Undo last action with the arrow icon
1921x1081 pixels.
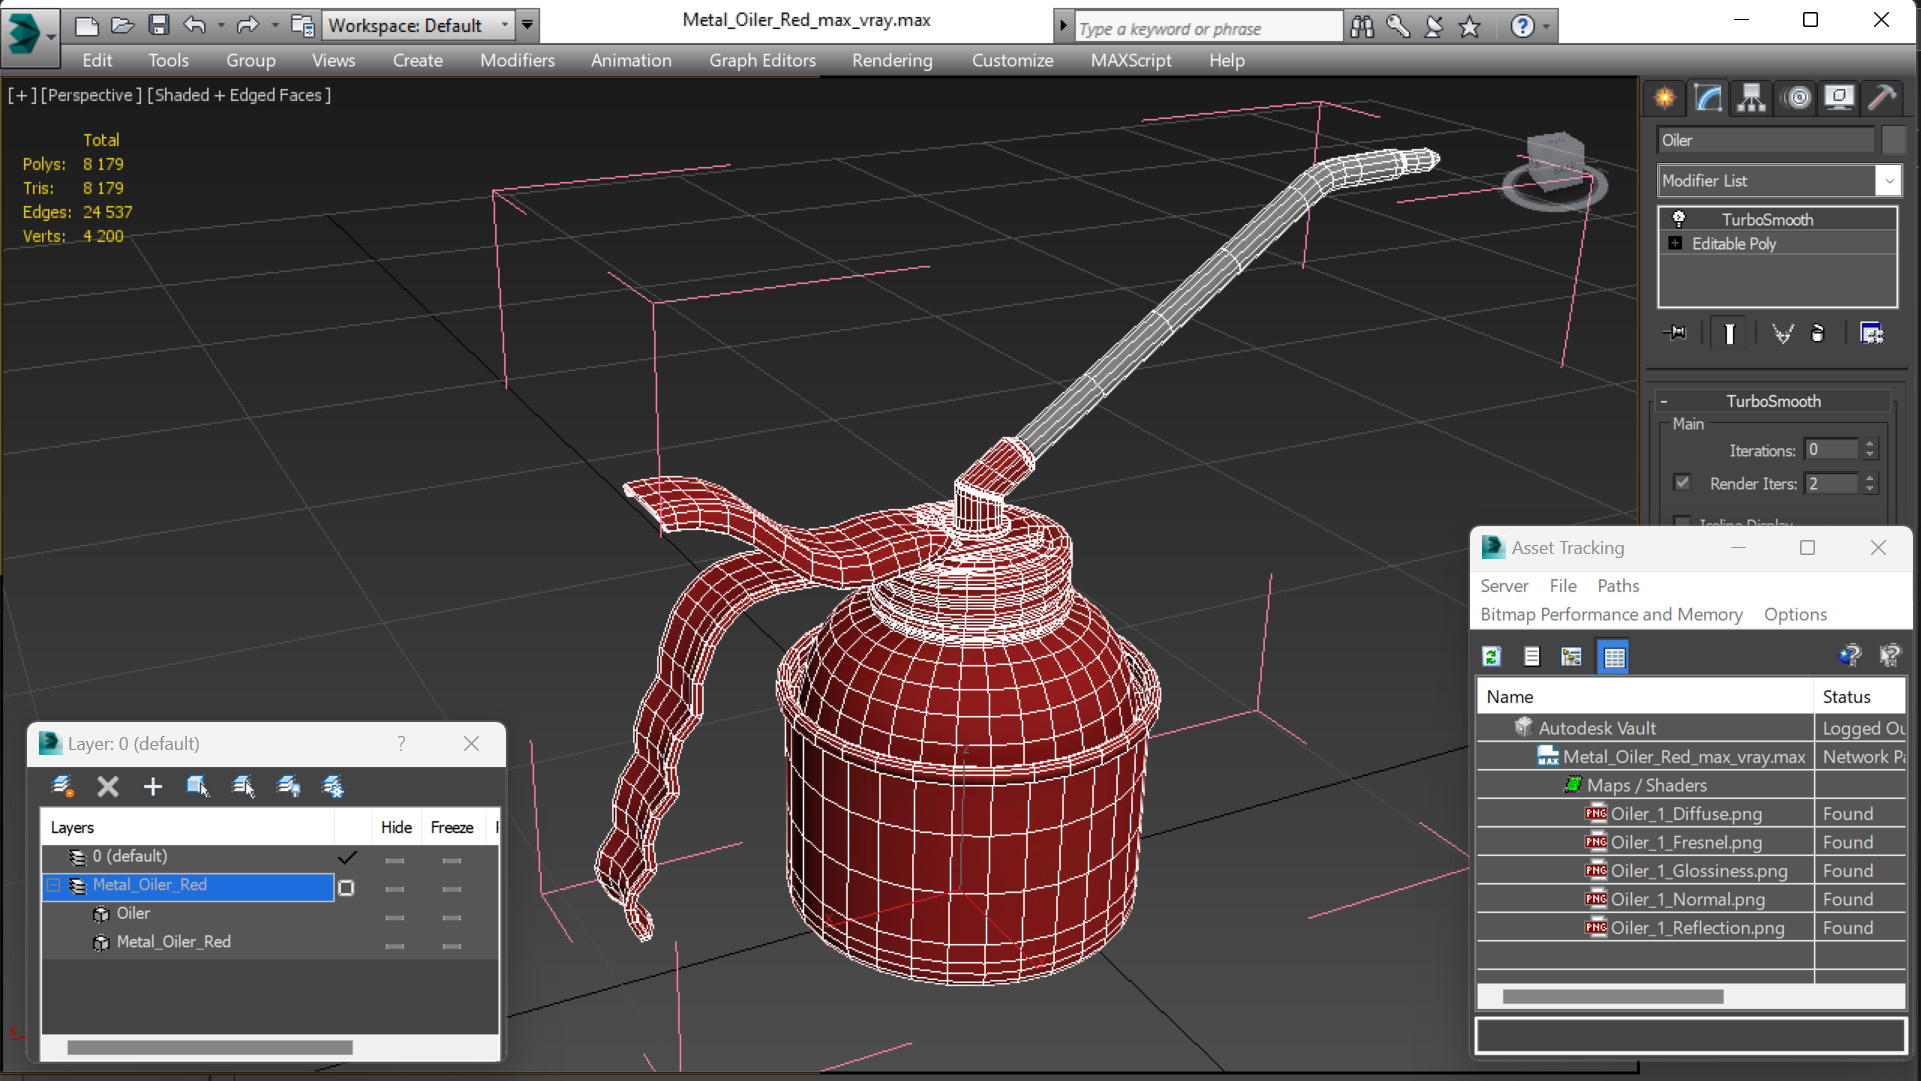click(195, 25)
